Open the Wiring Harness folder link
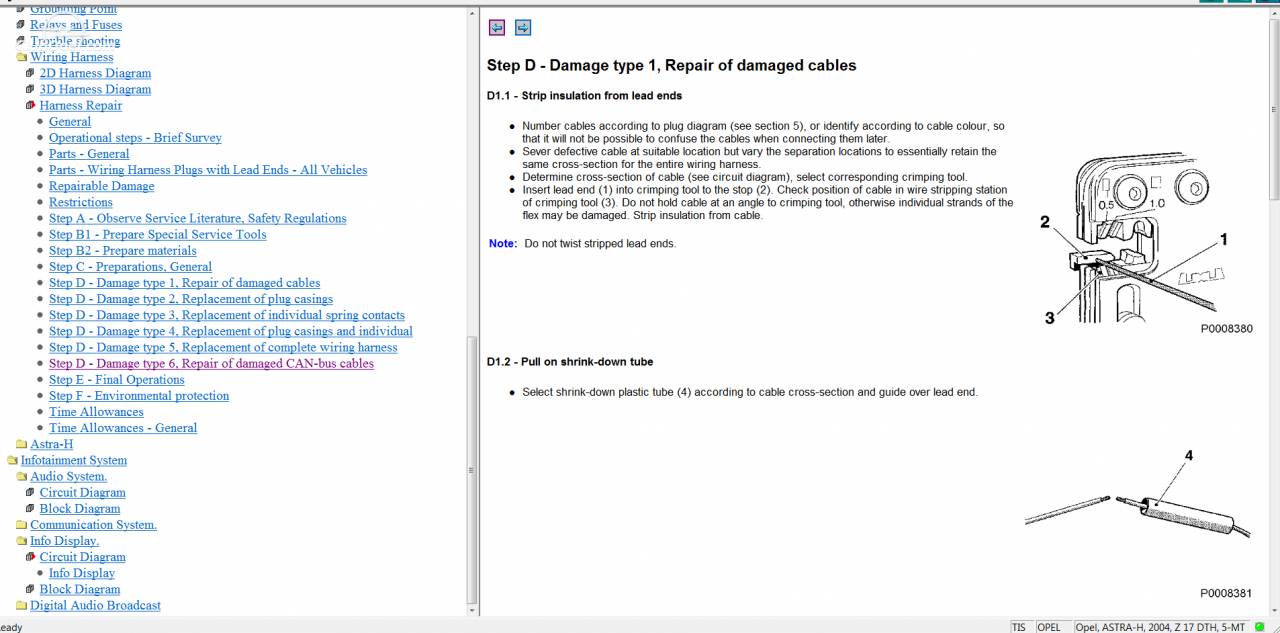The width and height of the screenshot is (1280, 633). point(71,57)
